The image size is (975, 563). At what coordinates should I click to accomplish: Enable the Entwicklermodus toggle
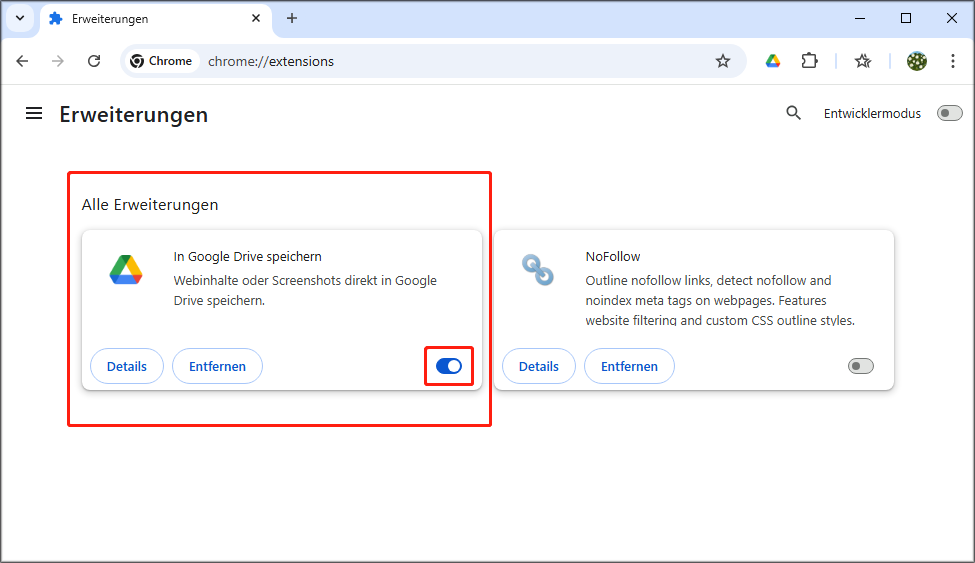(x=949, y=114)
